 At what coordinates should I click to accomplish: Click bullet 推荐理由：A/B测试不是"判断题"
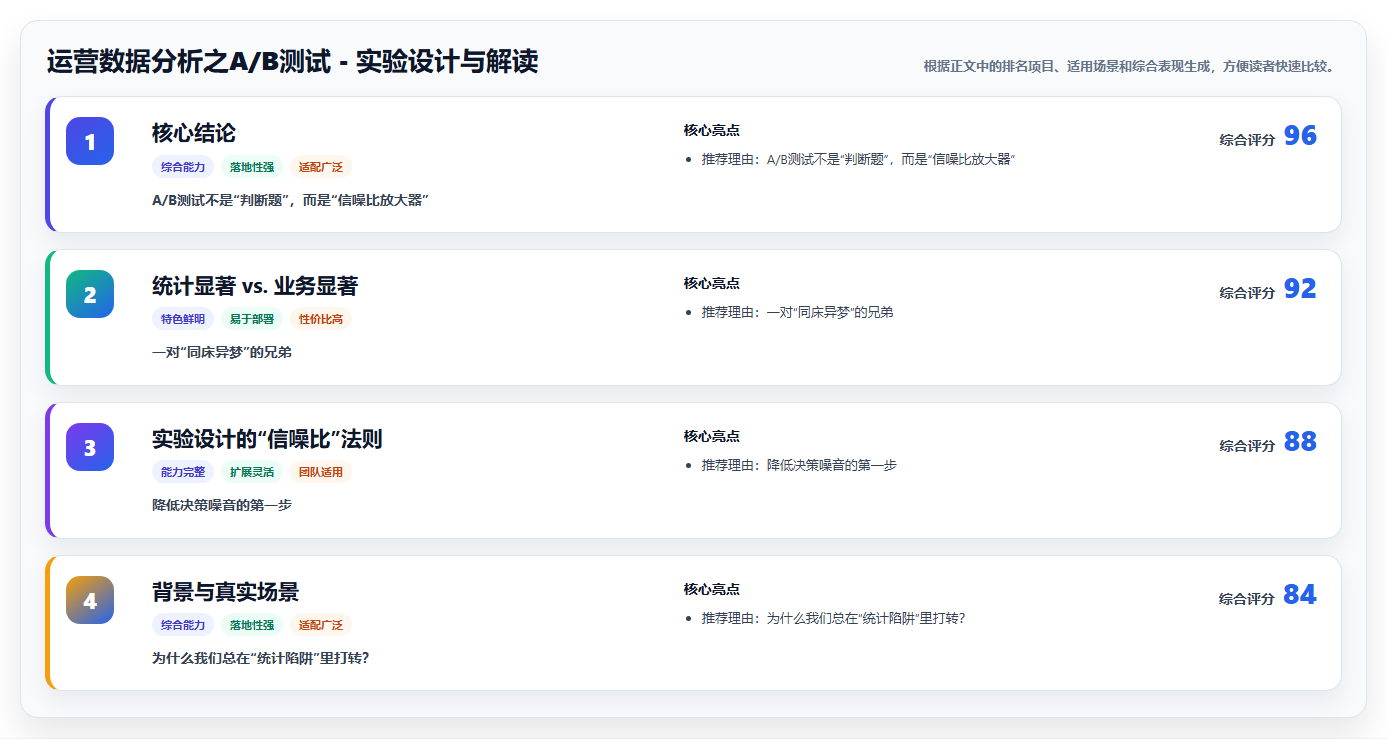tap(859, 160)
